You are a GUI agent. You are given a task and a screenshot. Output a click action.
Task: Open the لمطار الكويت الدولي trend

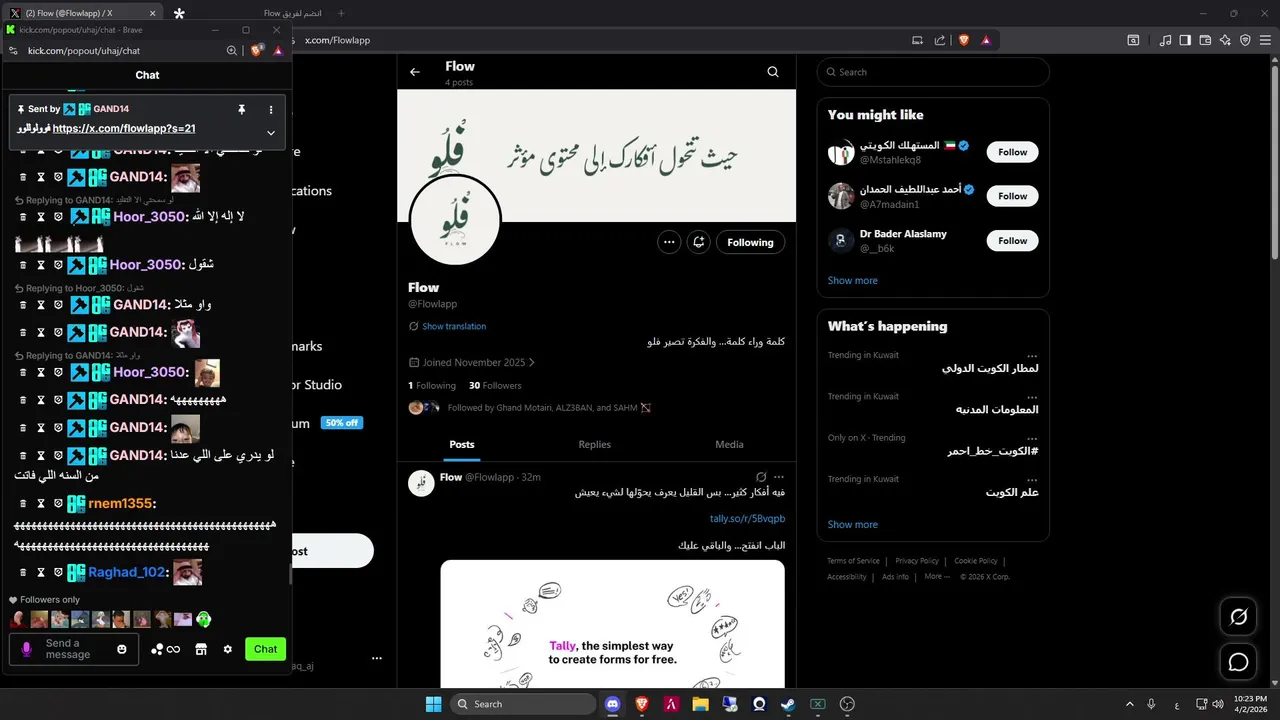point(990,368)
